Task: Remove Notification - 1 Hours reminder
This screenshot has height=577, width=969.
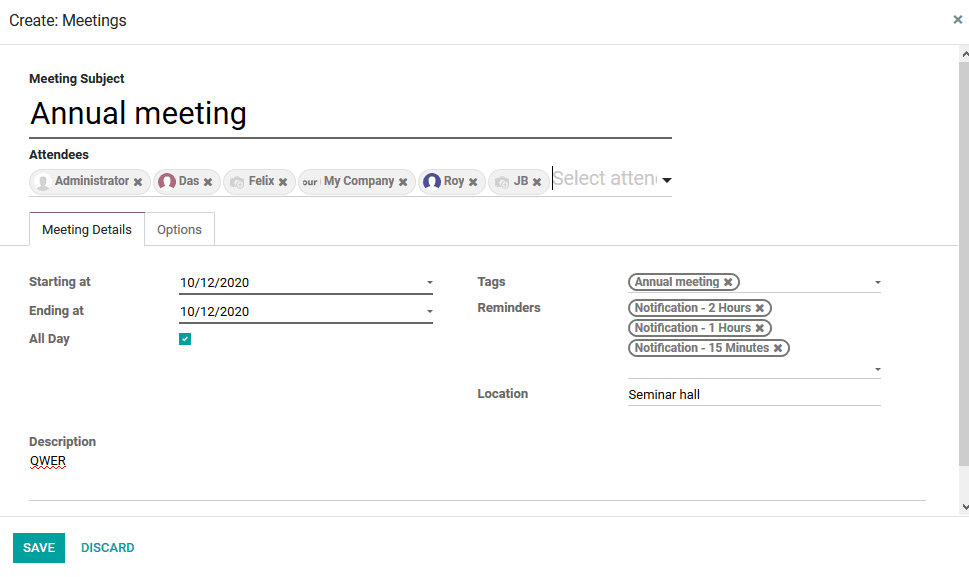Action: [760, 328]
